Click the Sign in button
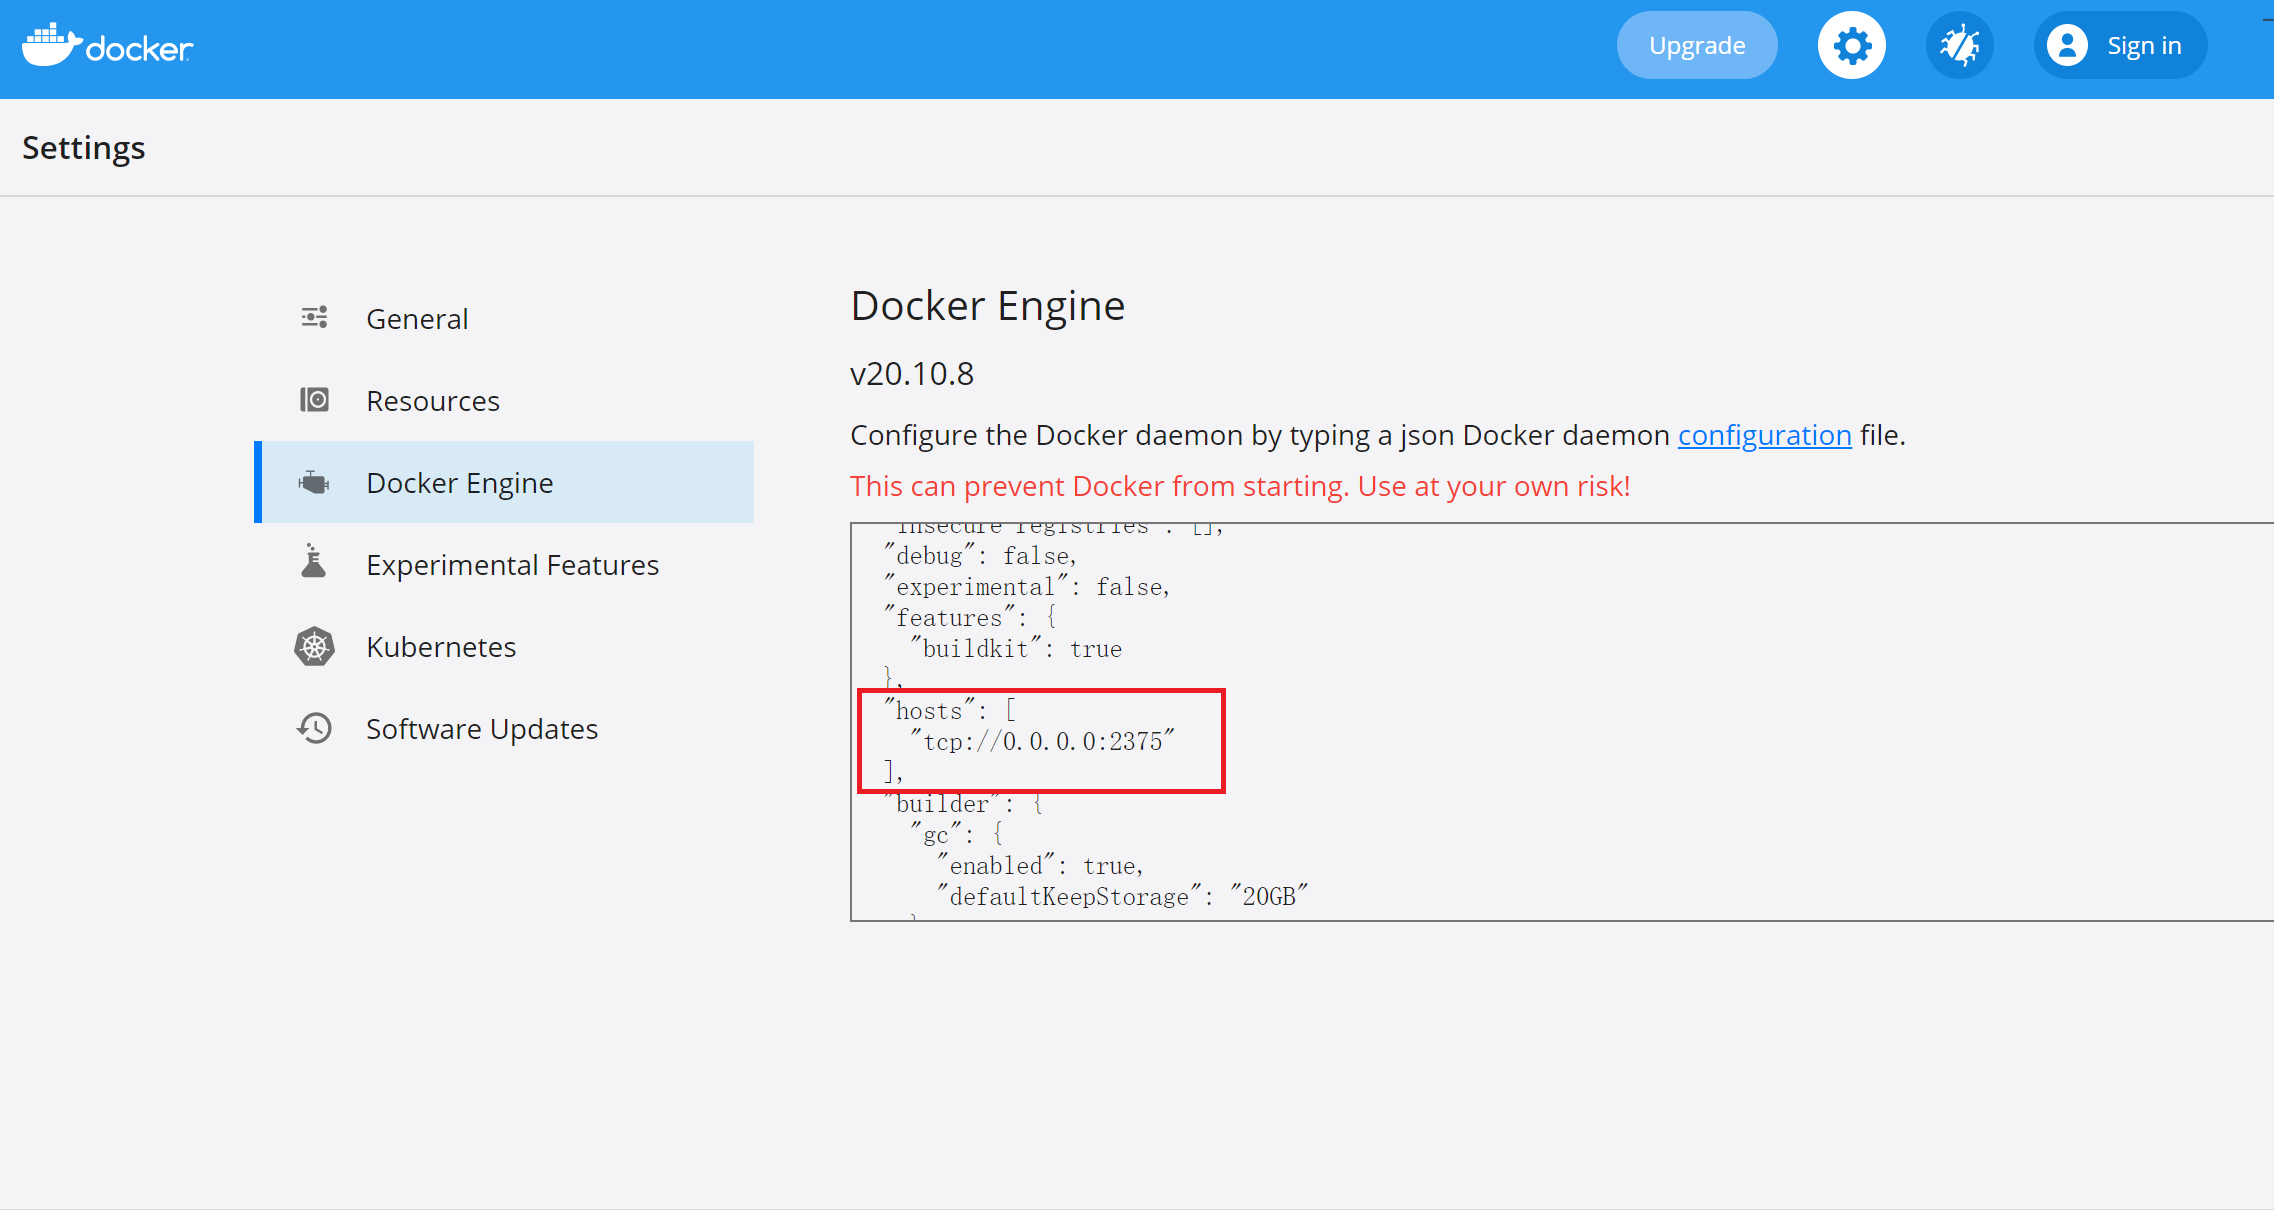 coord(2143,46)
